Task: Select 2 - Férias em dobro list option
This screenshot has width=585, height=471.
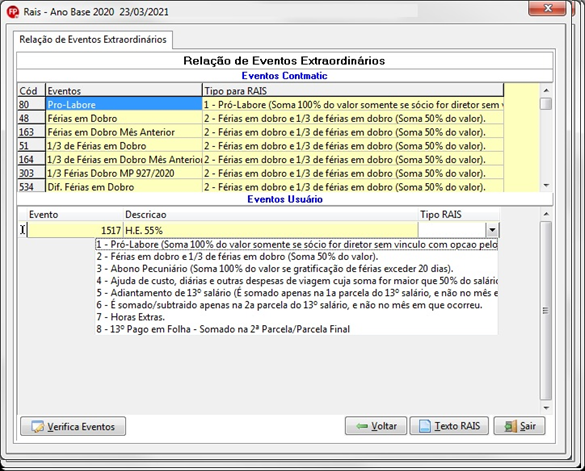Action: point(237,257)
